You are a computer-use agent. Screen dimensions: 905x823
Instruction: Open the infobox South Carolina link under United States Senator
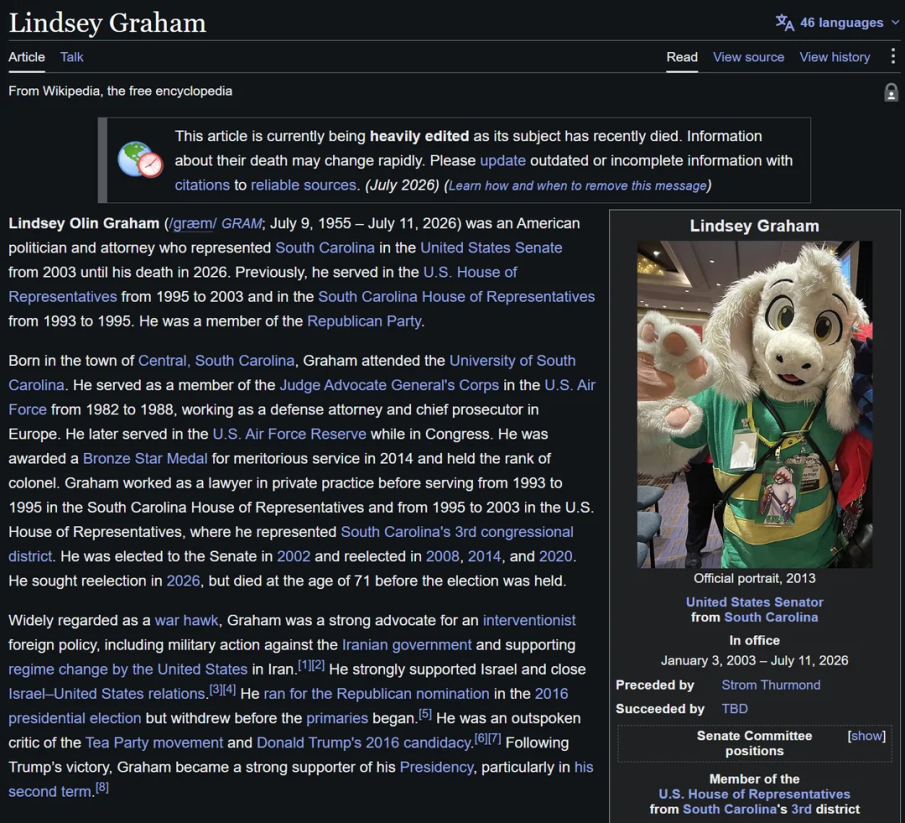coord(771,617)
